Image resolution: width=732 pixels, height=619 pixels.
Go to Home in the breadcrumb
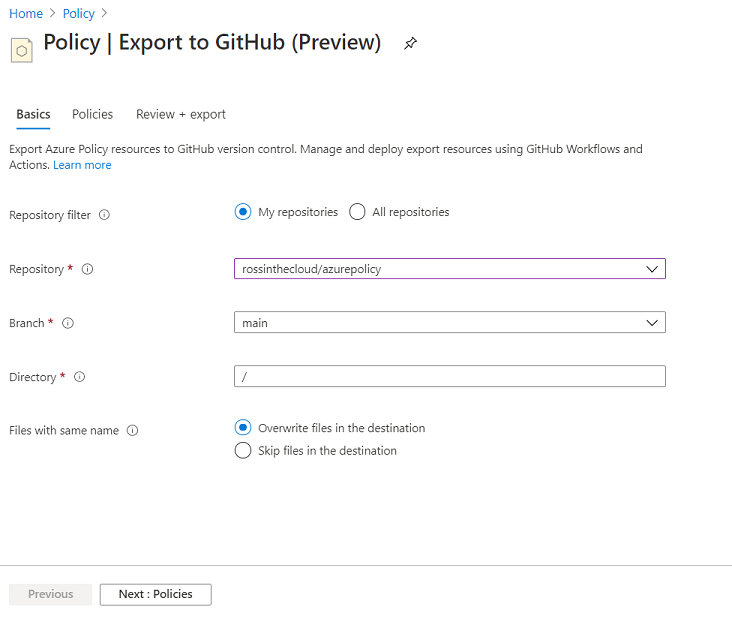point(26,14)
